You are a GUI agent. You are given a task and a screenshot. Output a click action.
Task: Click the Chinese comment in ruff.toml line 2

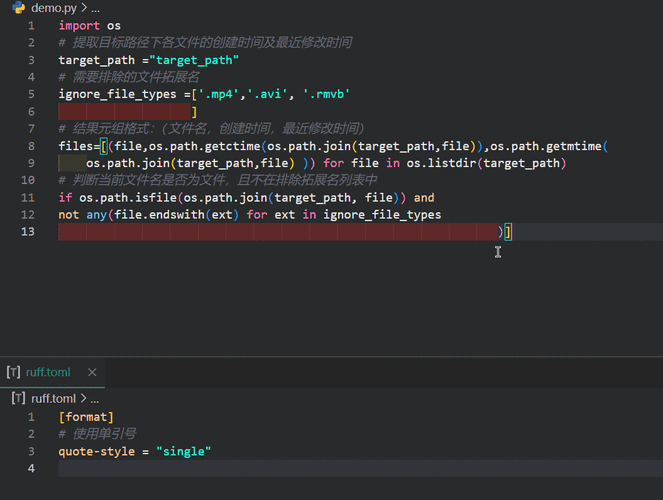(x=97, y=434)
